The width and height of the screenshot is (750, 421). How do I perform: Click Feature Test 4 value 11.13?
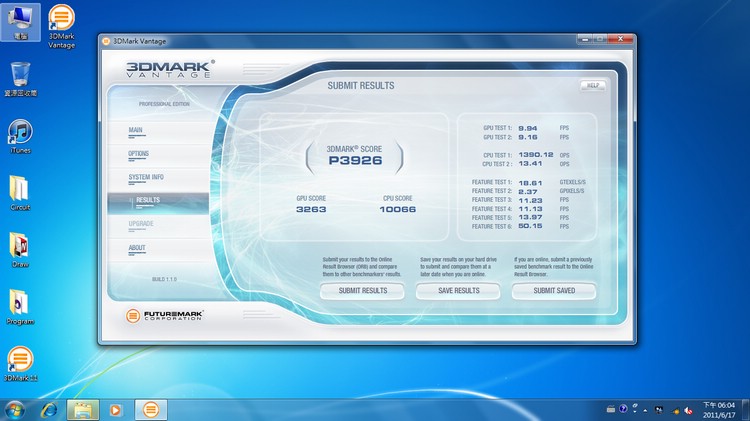click(x=530, y=209)
